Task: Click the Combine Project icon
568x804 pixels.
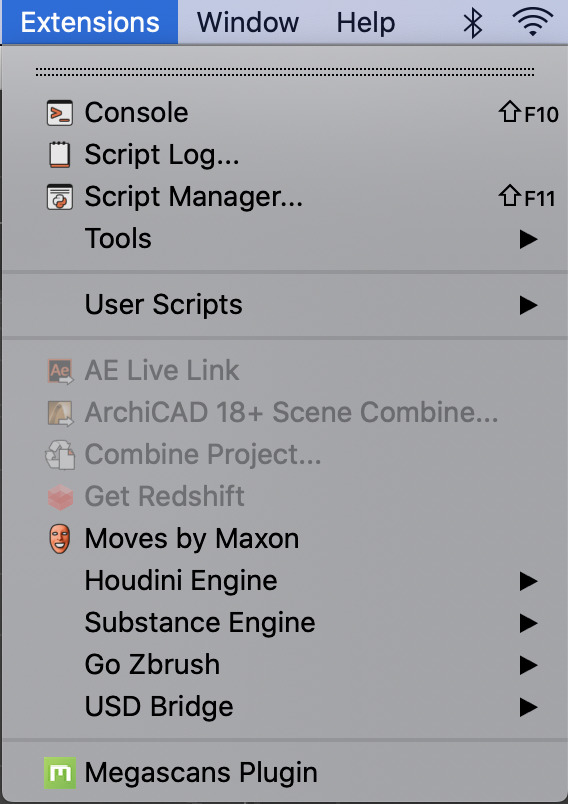Action: coord(60,455)
